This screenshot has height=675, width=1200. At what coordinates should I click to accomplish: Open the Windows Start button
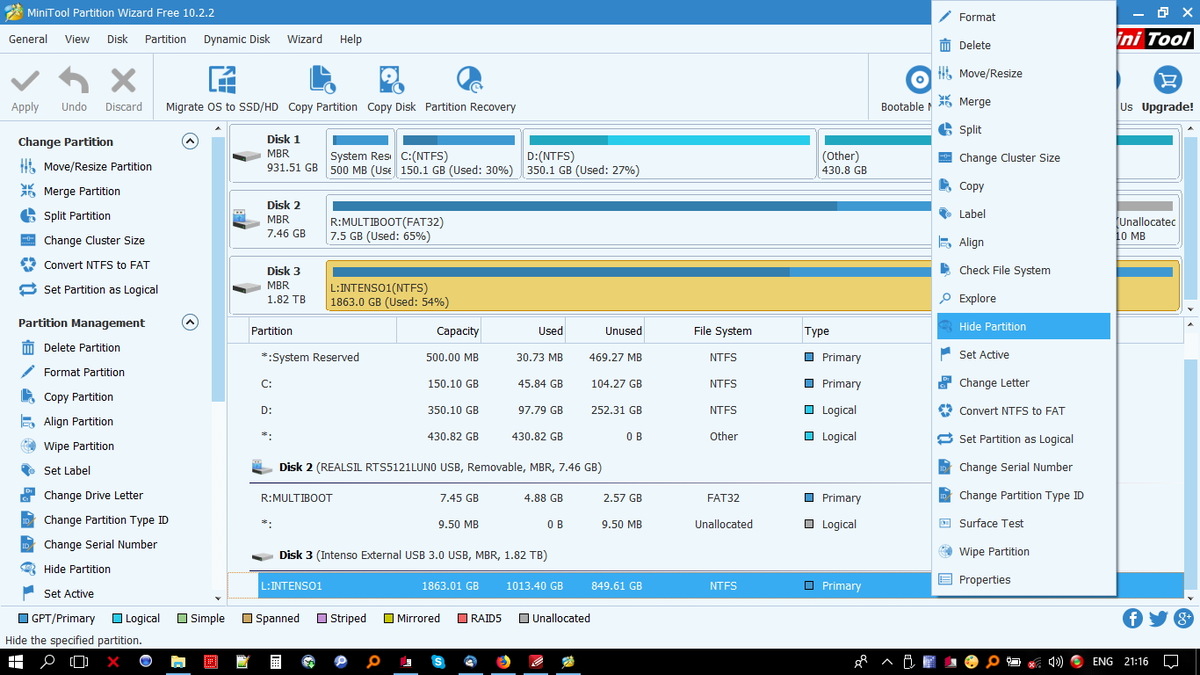click(15, 661)
